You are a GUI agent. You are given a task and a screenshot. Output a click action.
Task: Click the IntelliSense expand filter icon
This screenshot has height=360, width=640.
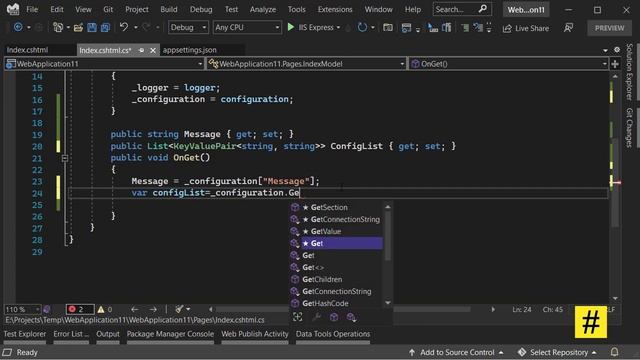click(298, 317)
